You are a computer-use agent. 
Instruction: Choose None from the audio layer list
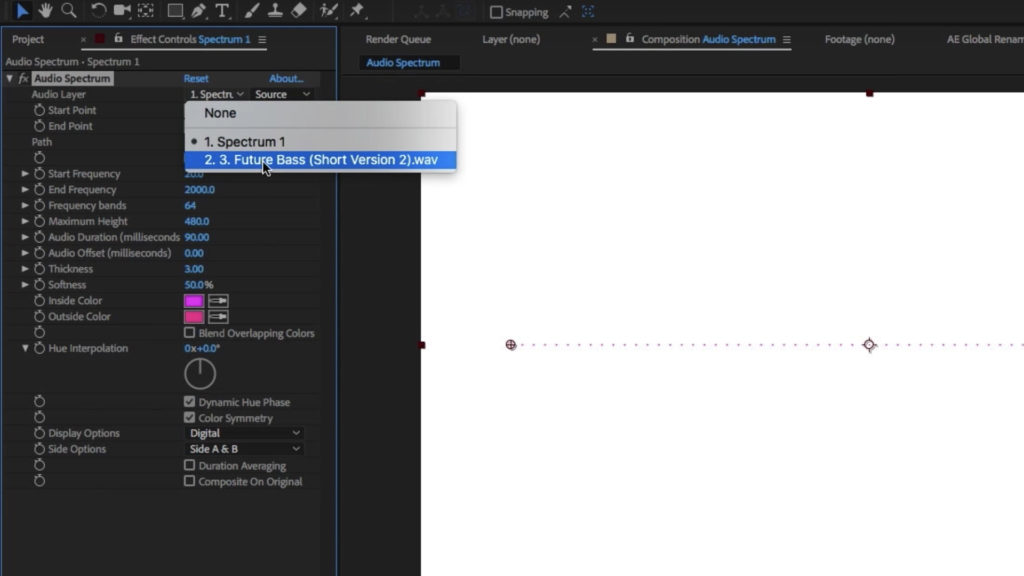[320, 113]
